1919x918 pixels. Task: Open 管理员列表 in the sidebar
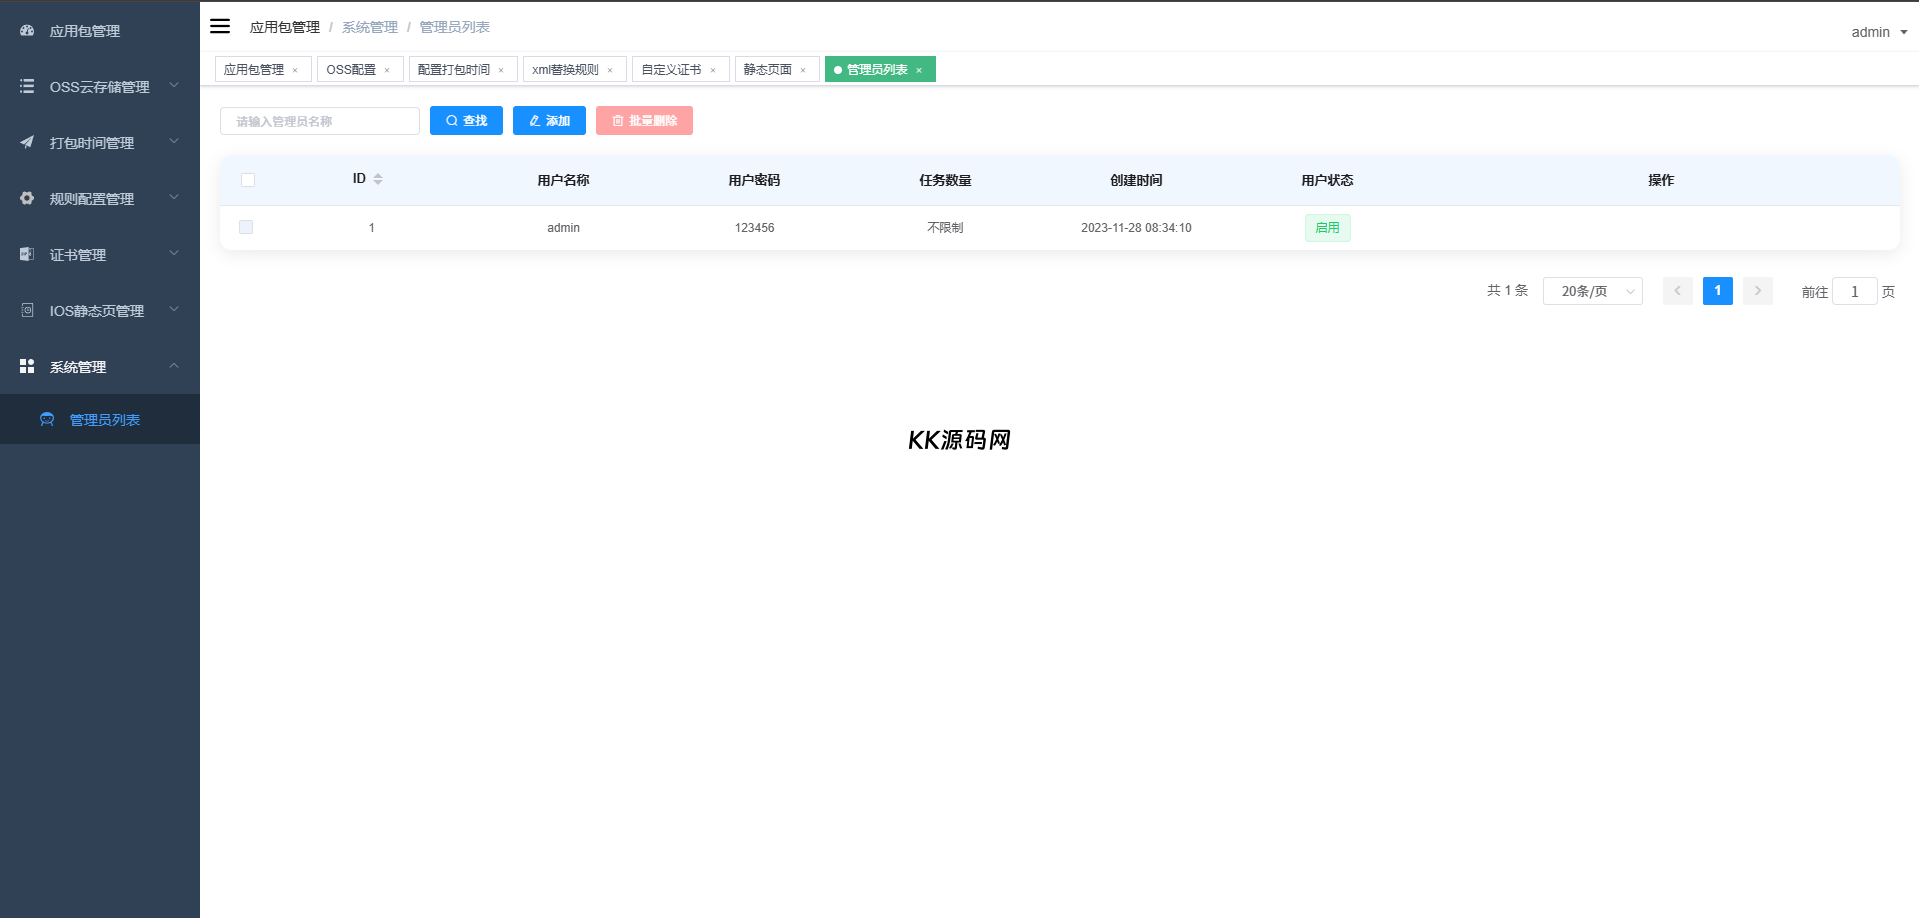click(104, 420)
